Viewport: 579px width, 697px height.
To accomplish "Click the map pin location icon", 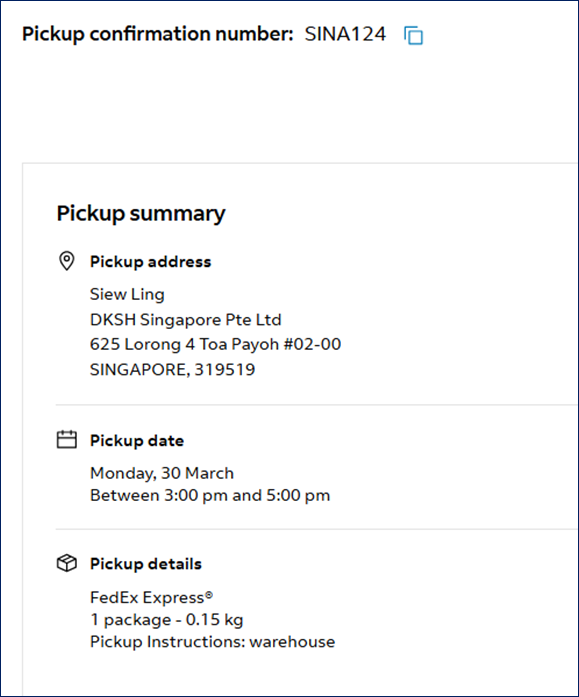I will tap(67, 261).
